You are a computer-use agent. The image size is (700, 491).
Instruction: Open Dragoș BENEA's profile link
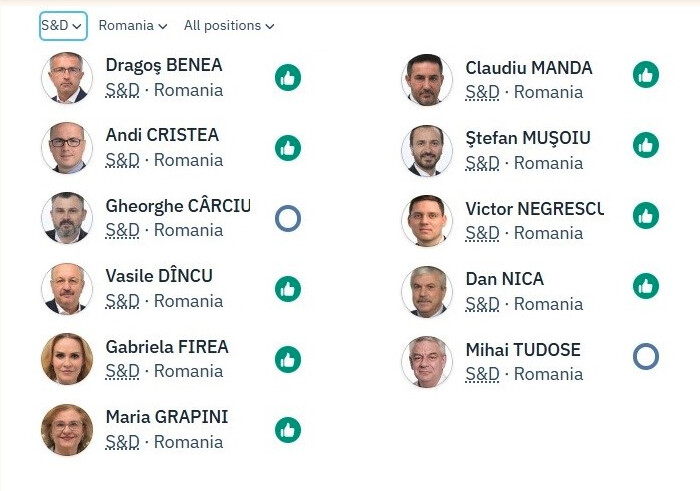[x=164, y=65]
